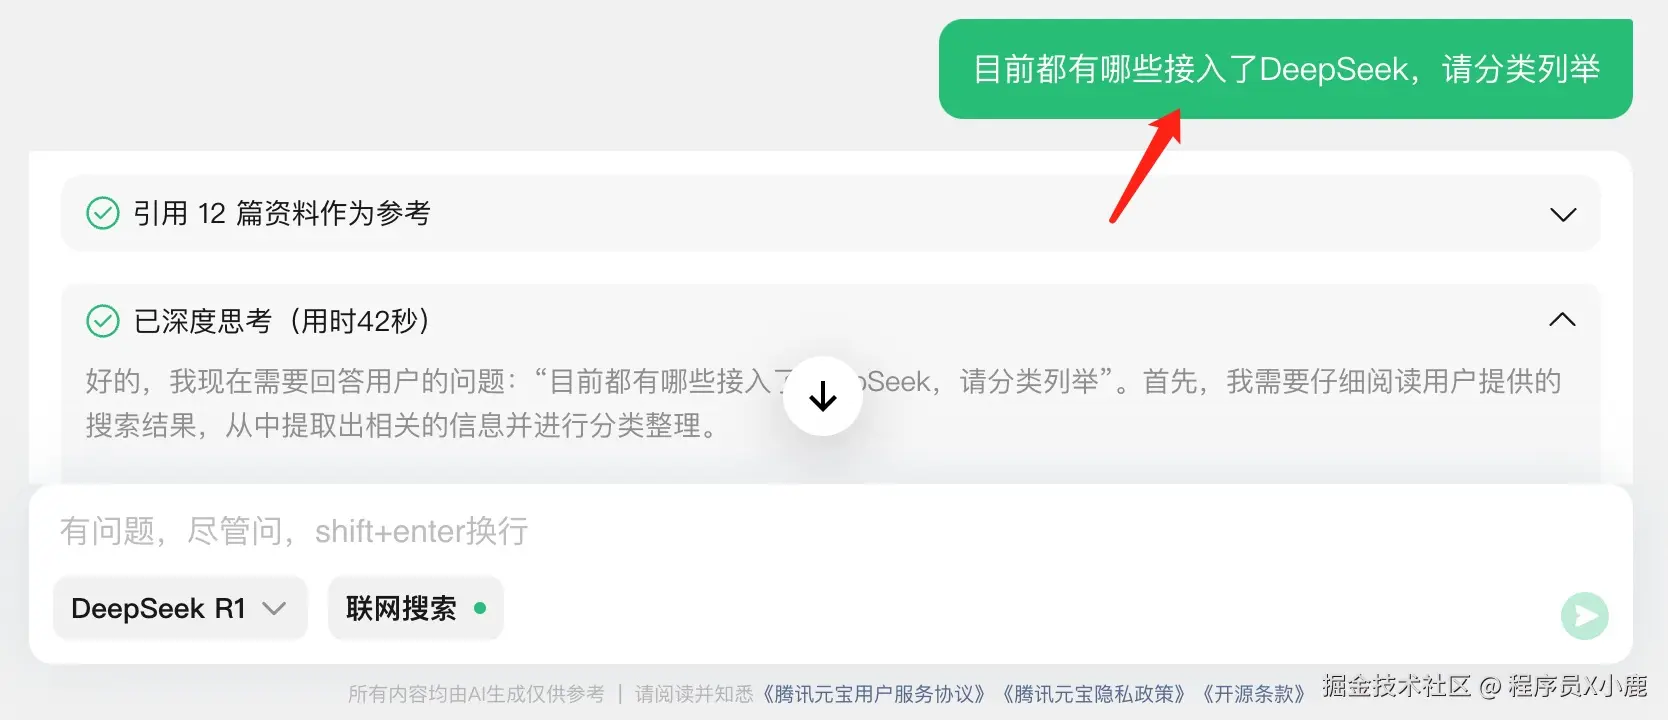Click the DeepSeek R1 dropdown arrow

click(x=274, y=608)
